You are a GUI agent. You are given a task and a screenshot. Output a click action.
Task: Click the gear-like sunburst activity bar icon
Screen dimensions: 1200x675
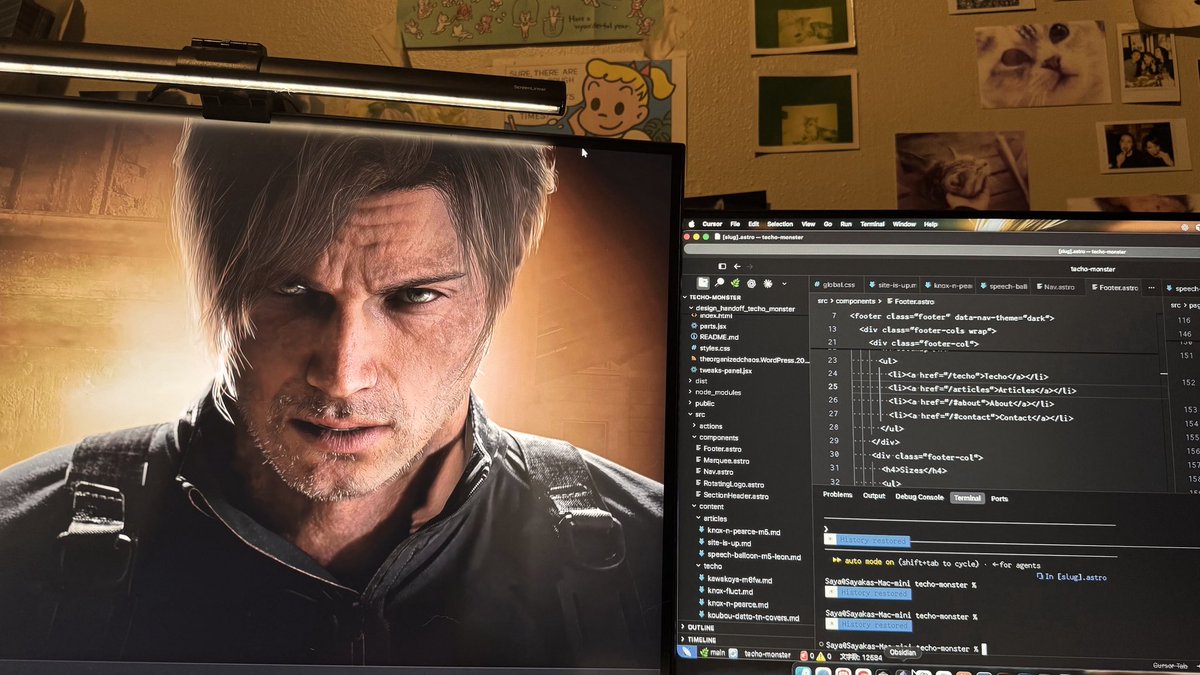tap(767, 284)
